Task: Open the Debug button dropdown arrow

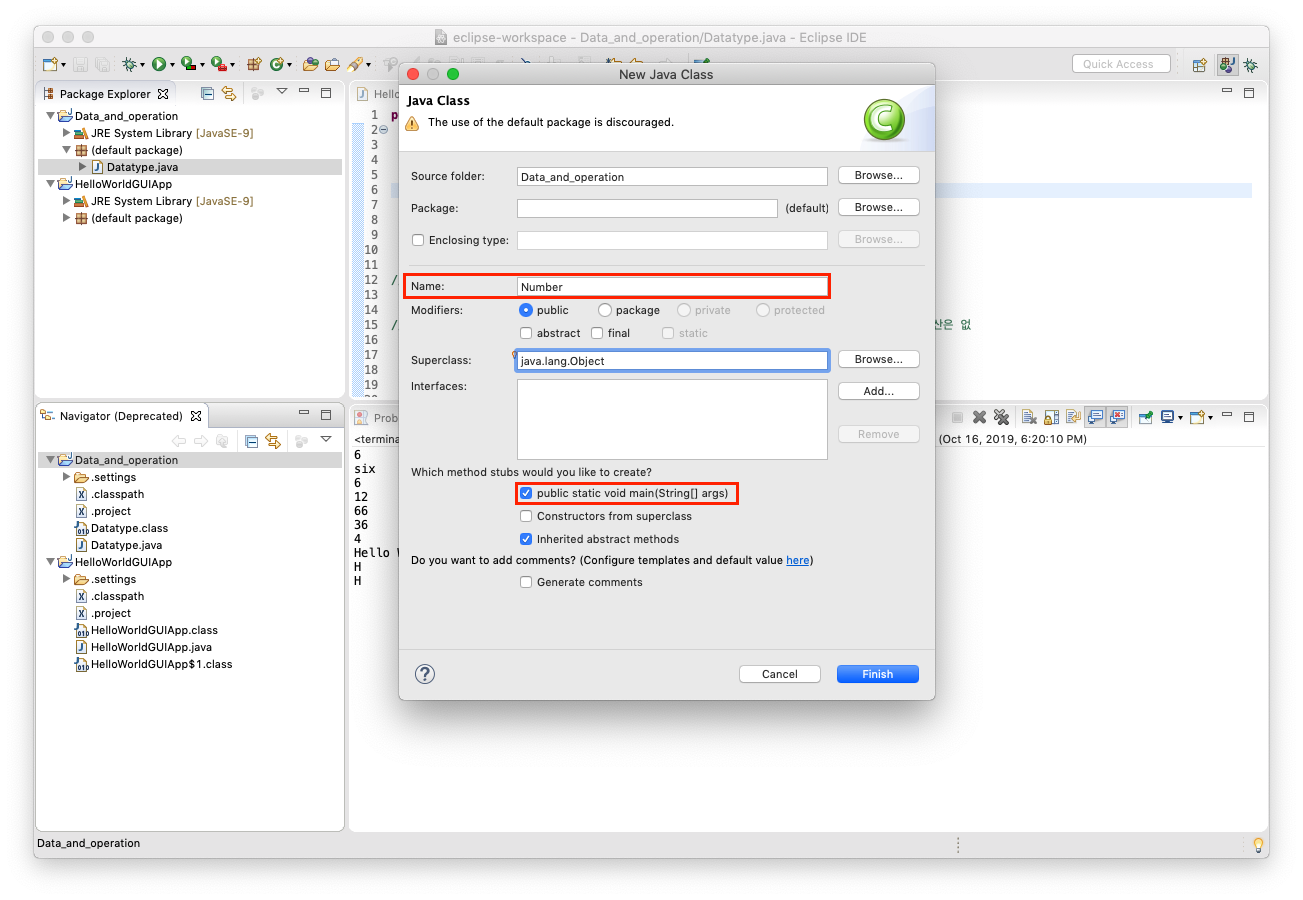Action: [143, 65]
